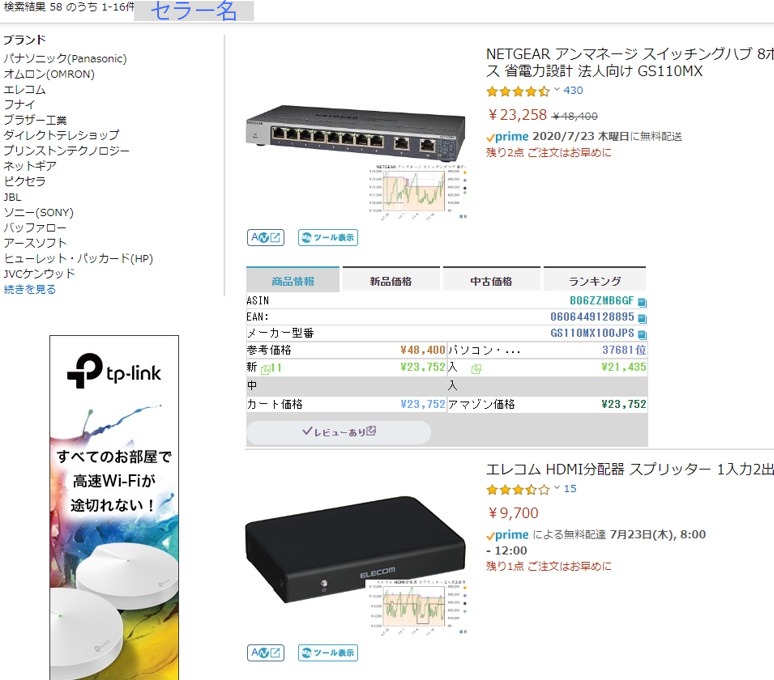The image size is (774, 680).
Task: Filter by brand パナソニック(Panasonic)
Action: point(65,59)
